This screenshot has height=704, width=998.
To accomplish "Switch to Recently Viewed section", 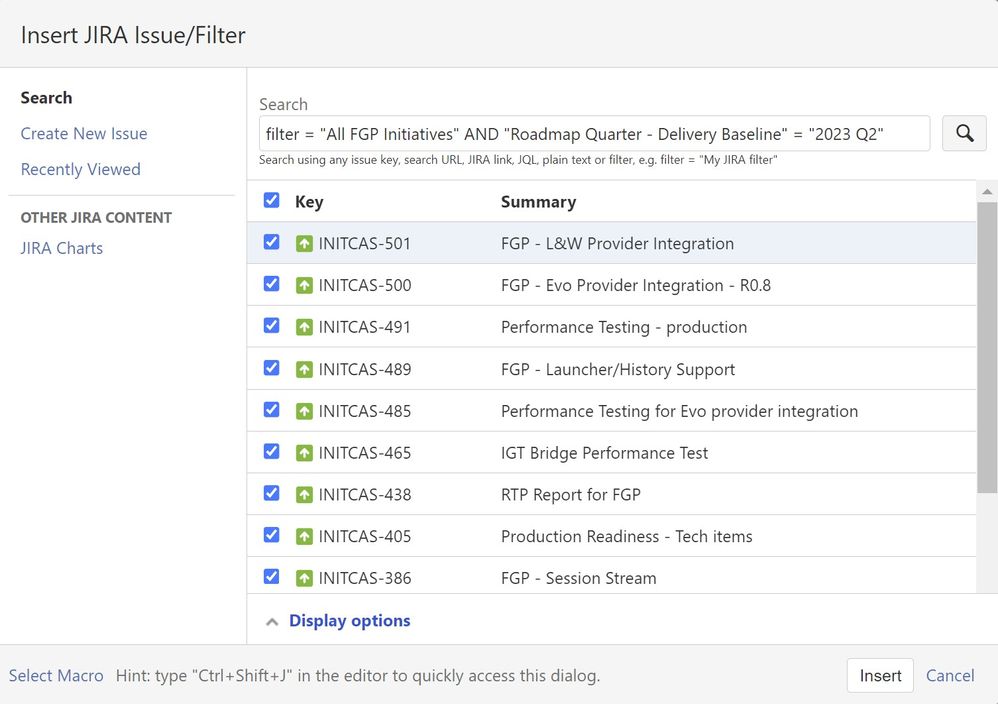I will (80, 170).
